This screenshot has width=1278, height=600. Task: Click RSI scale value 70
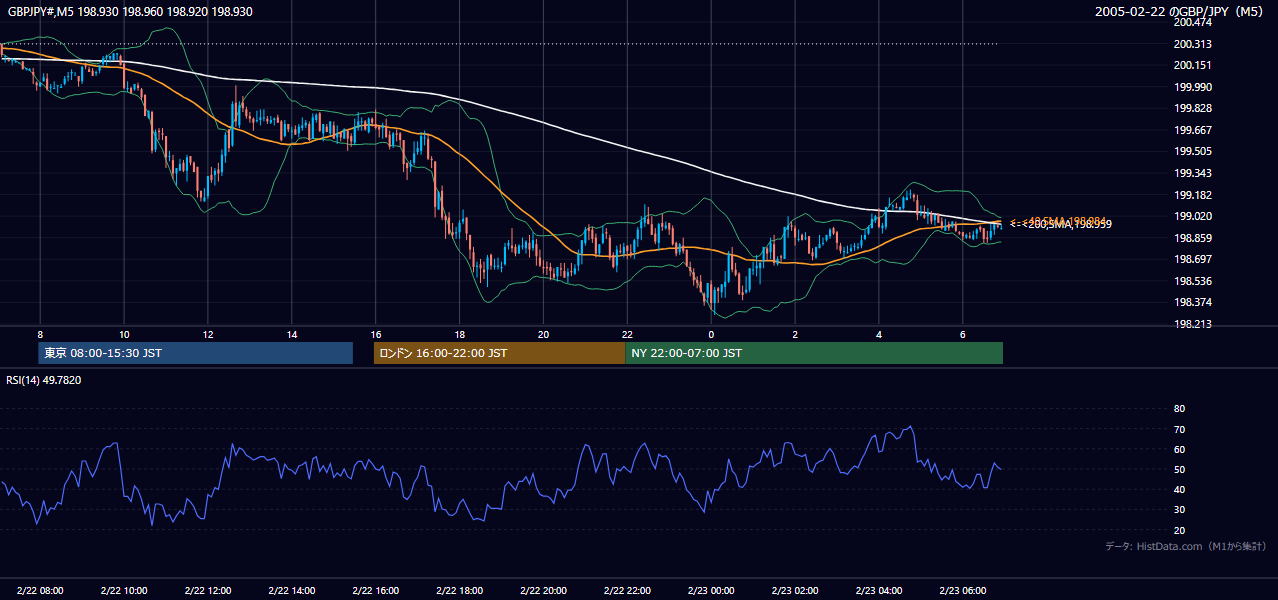pyautogui.click(x=1179, y=429)
